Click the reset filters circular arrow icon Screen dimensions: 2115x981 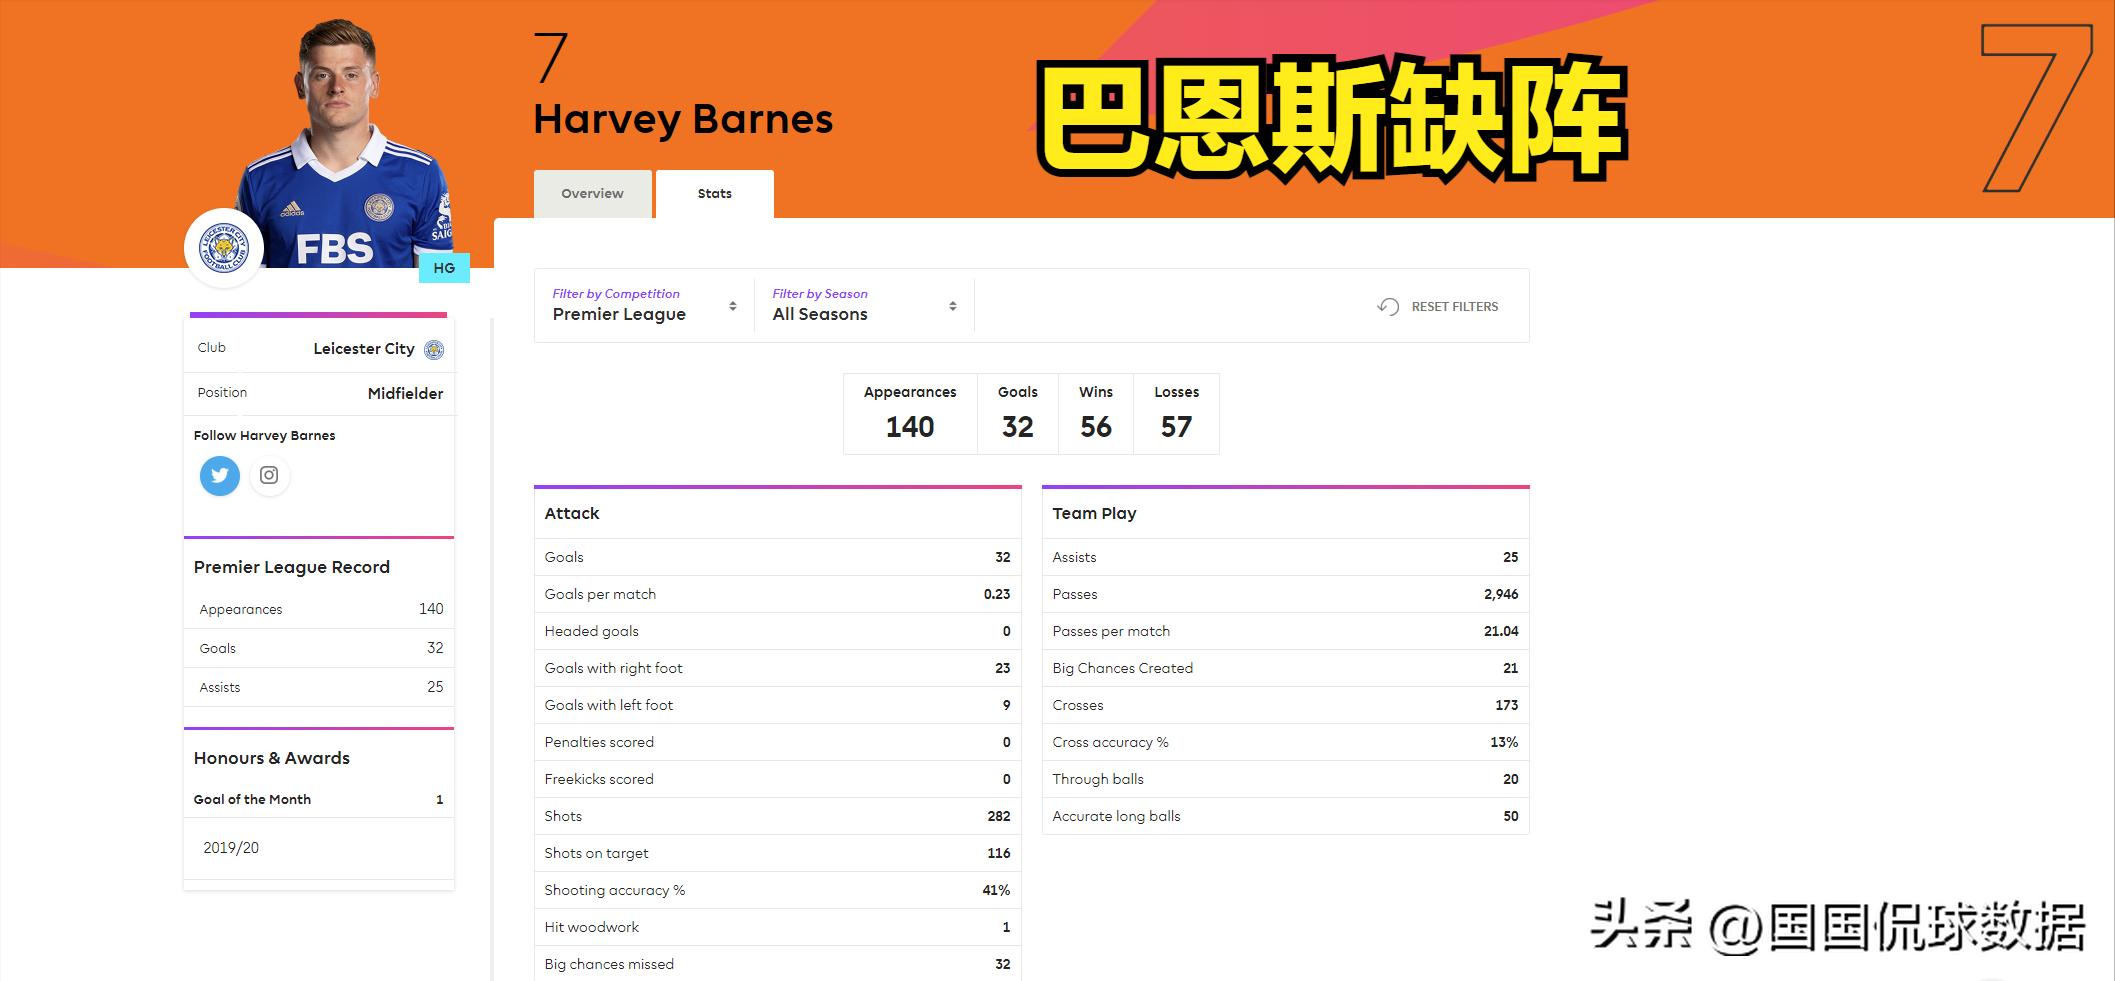pos(1388,307)
